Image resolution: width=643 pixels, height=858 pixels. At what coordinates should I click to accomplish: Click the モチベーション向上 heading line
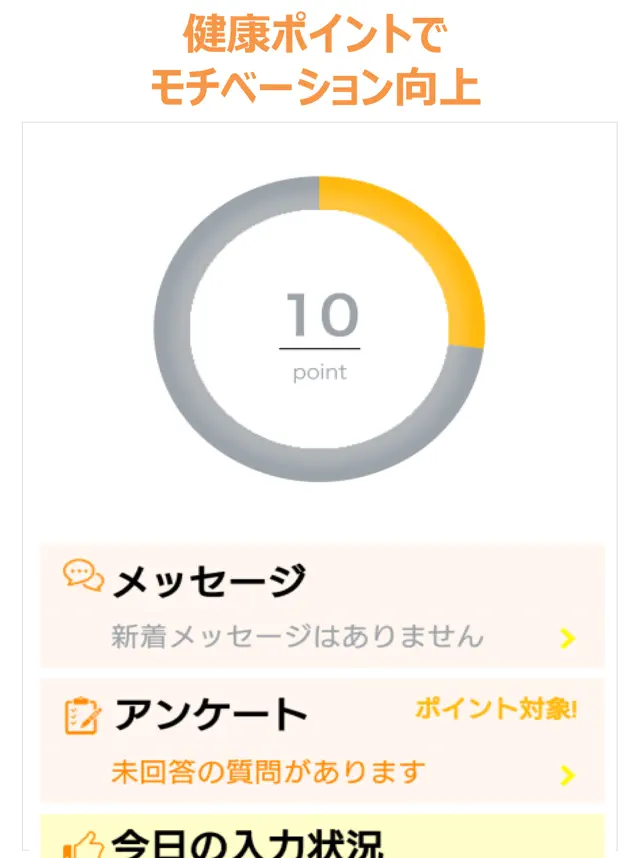(x=316, y=88)
